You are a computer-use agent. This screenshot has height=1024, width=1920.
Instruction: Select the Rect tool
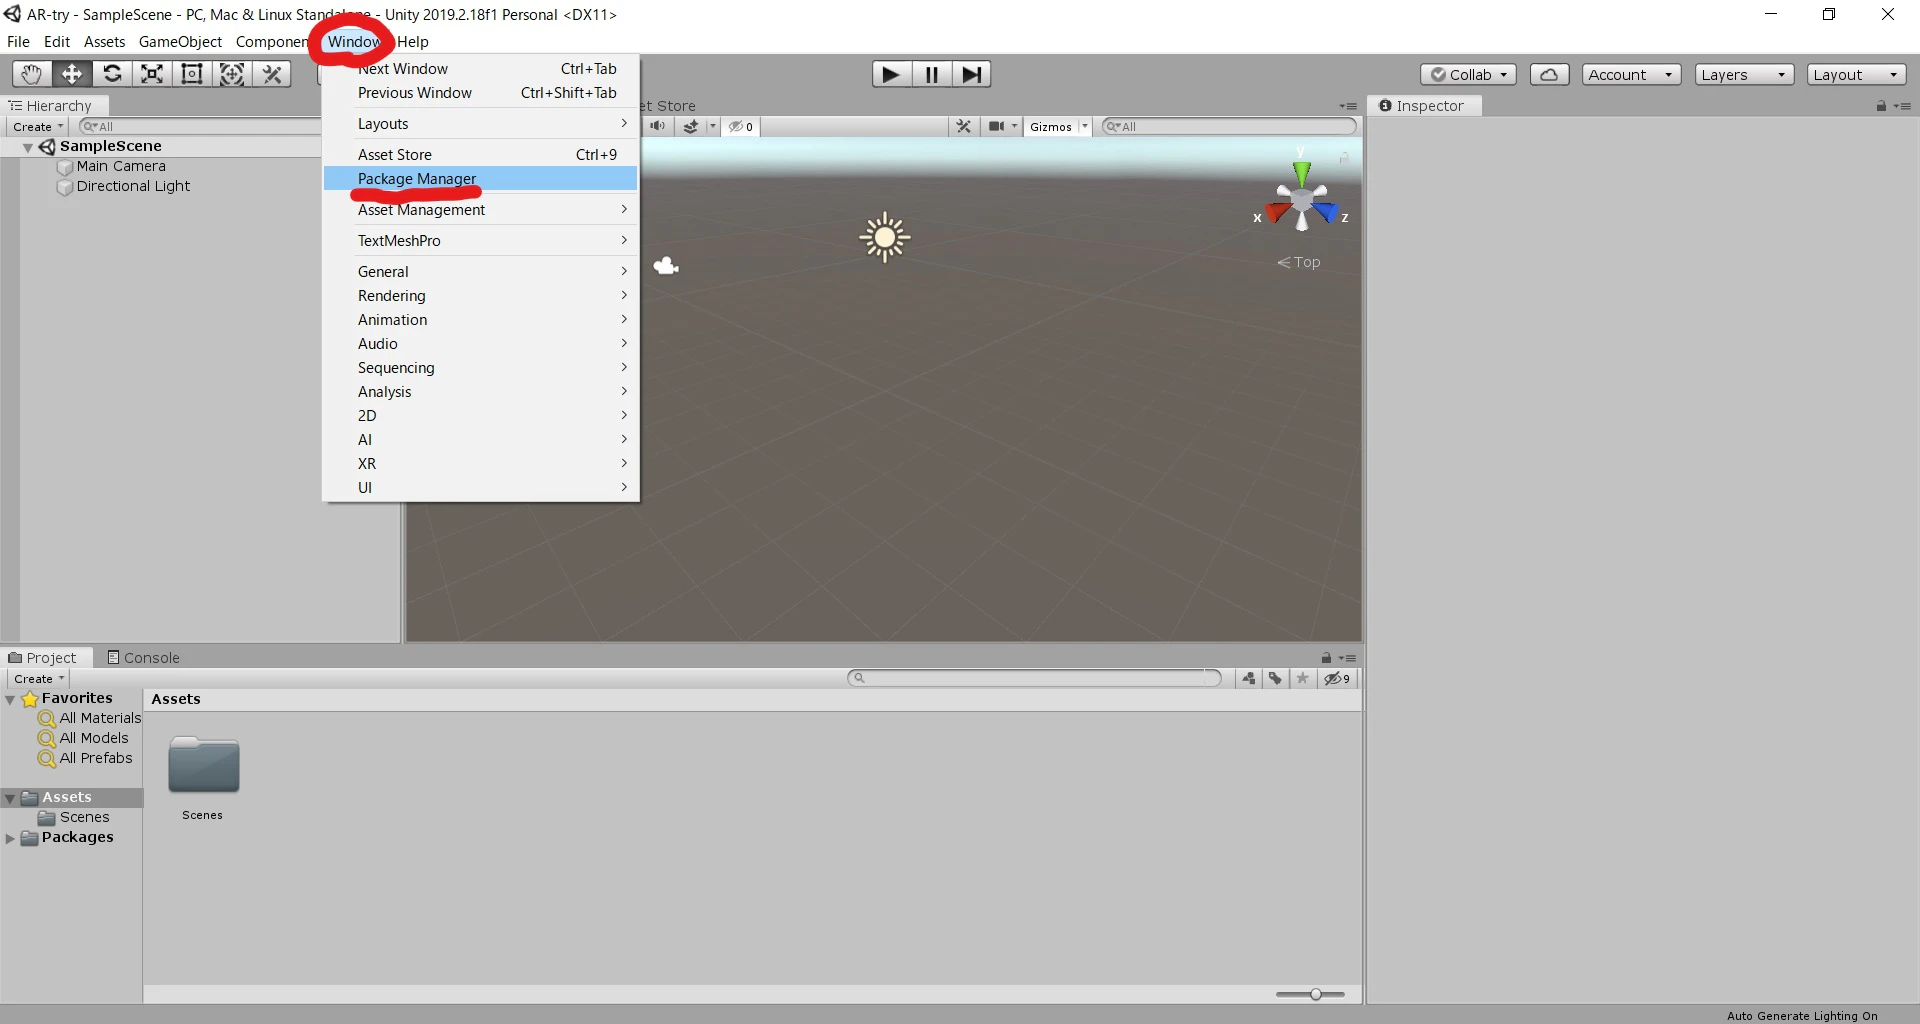point(192,74)
